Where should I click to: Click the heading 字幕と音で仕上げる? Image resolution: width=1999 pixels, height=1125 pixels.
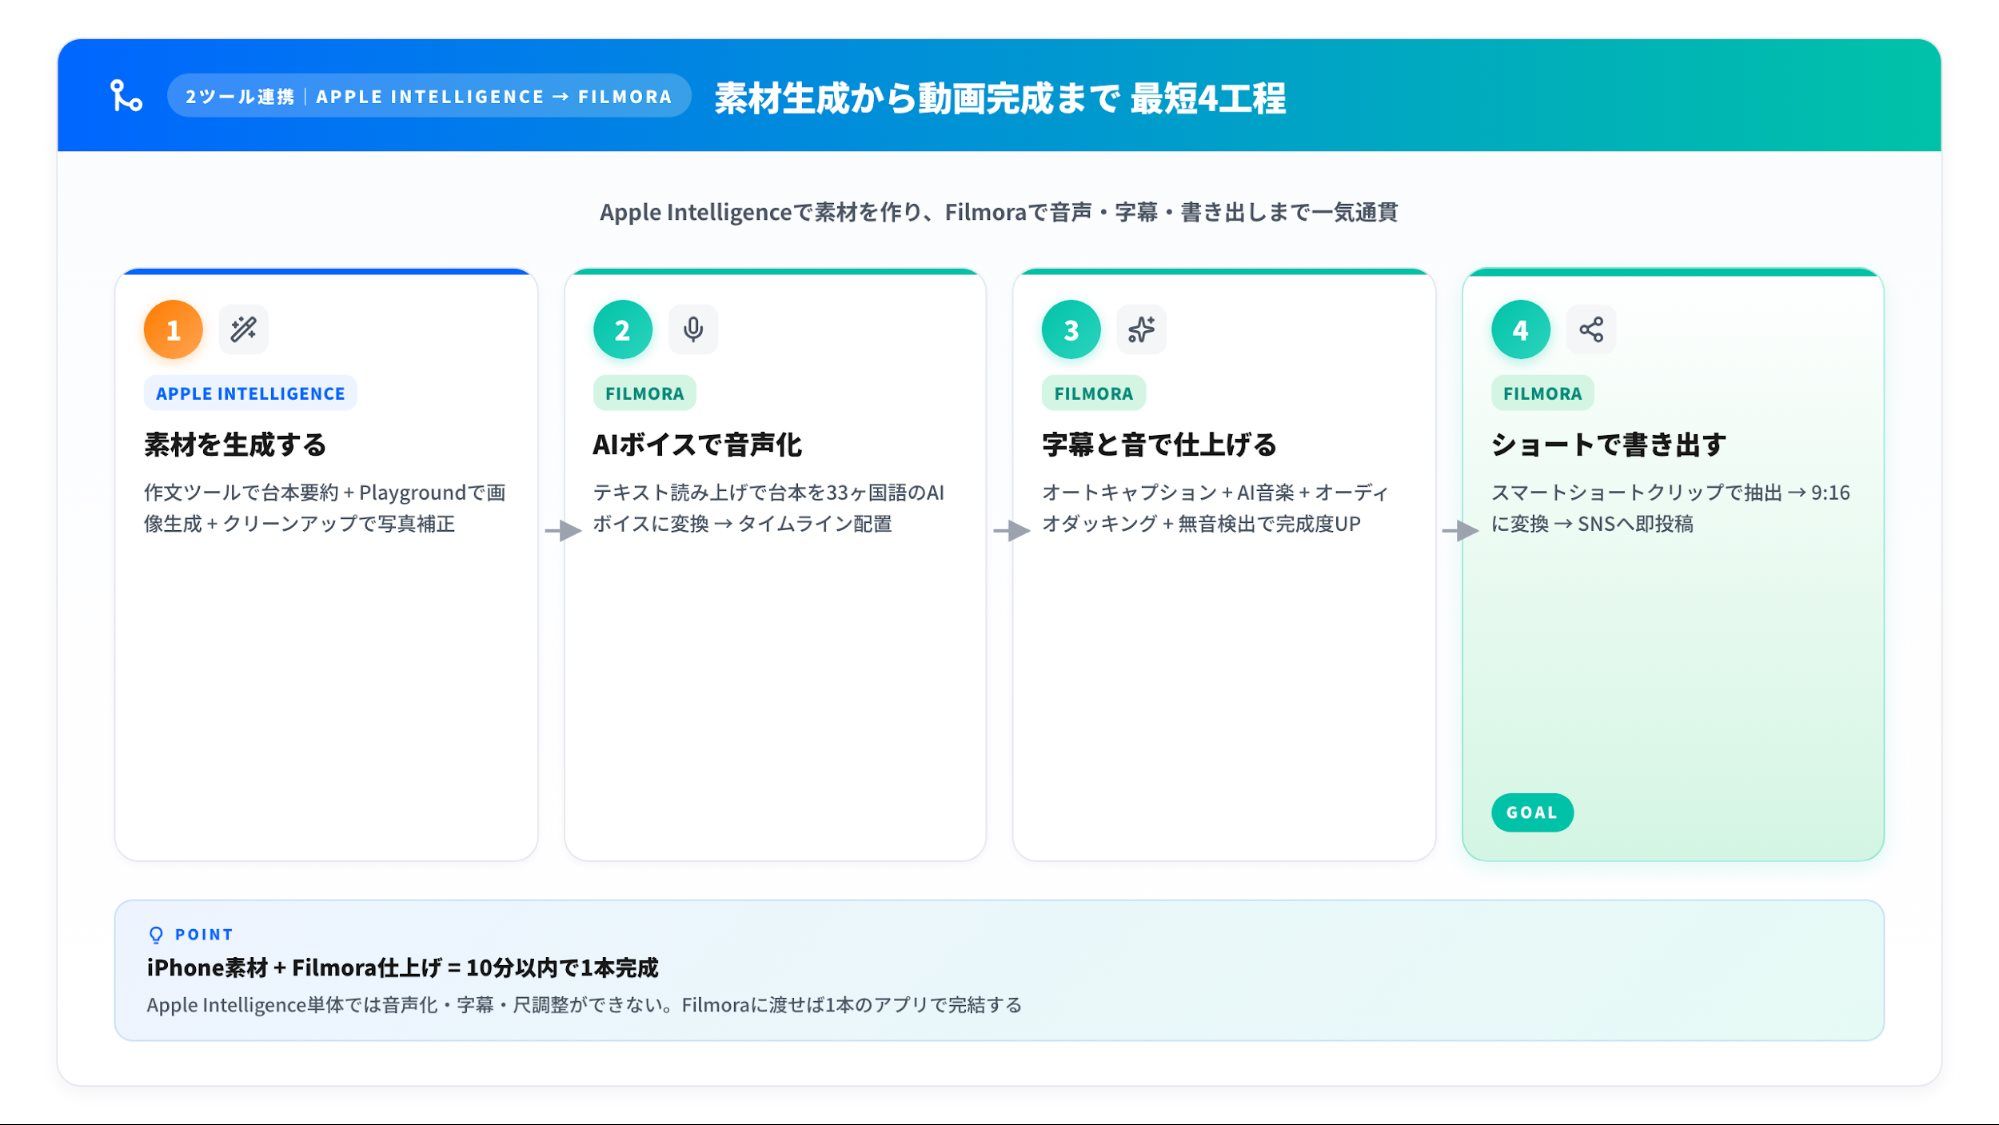coord(1159,444)
